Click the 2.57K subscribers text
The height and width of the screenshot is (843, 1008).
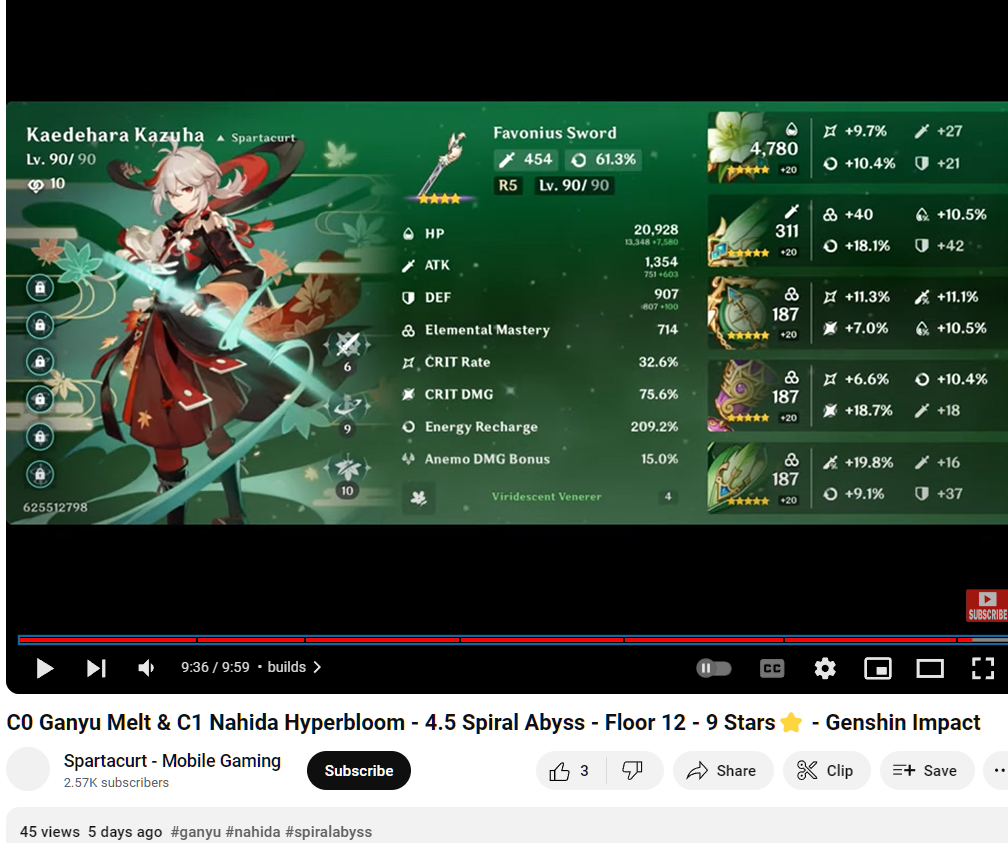point(116,783)
